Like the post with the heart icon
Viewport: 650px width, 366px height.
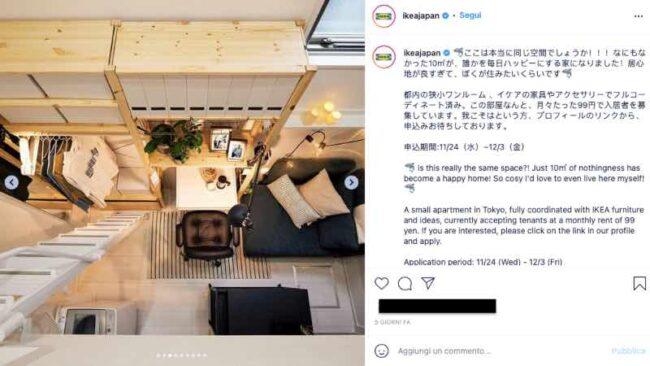381,283
